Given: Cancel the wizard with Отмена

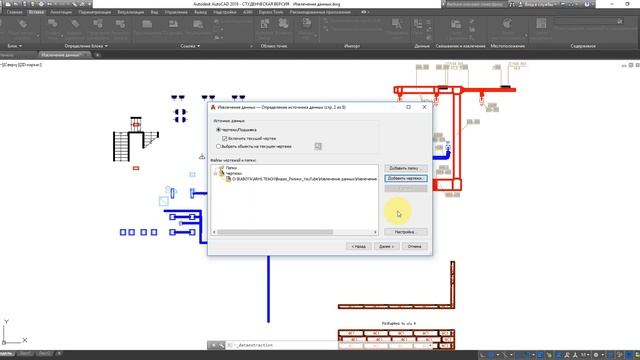Looking at the screenshot, I should tap(414, 247).
